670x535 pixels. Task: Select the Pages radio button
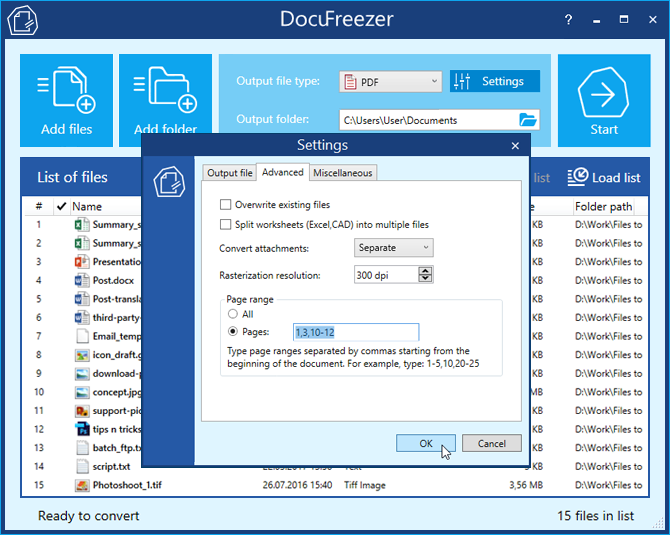(233, 331)
